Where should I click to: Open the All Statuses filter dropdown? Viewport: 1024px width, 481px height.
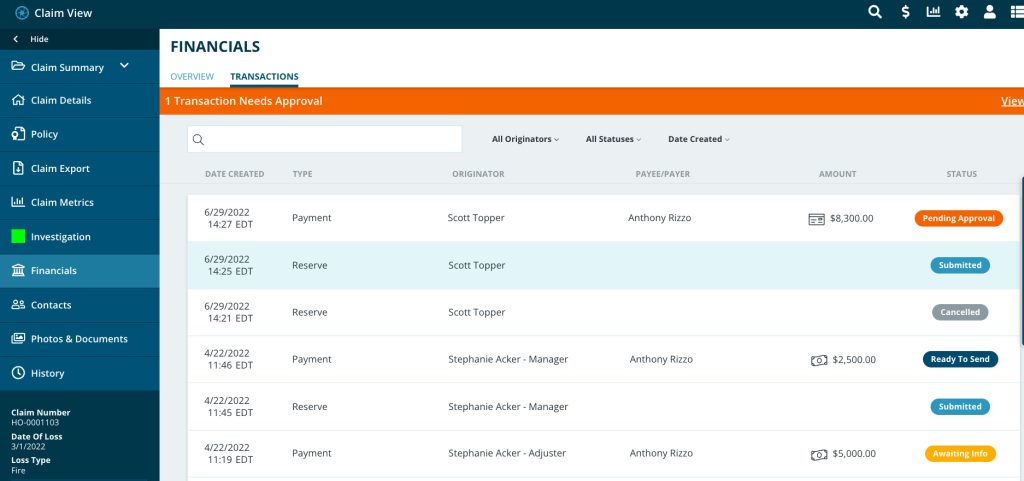click(613, 139)
